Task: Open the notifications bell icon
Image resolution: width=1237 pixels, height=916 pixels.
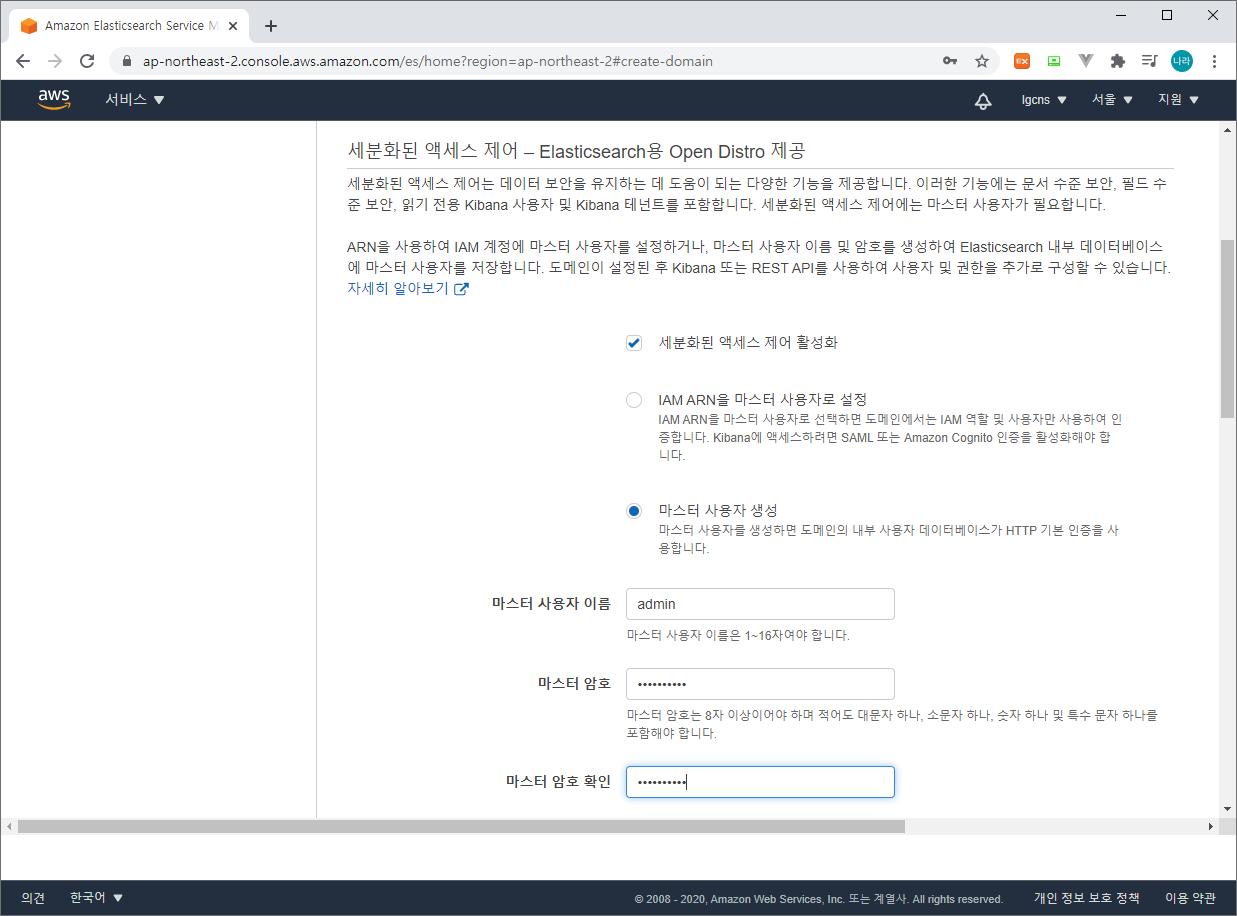Action: 983,100
